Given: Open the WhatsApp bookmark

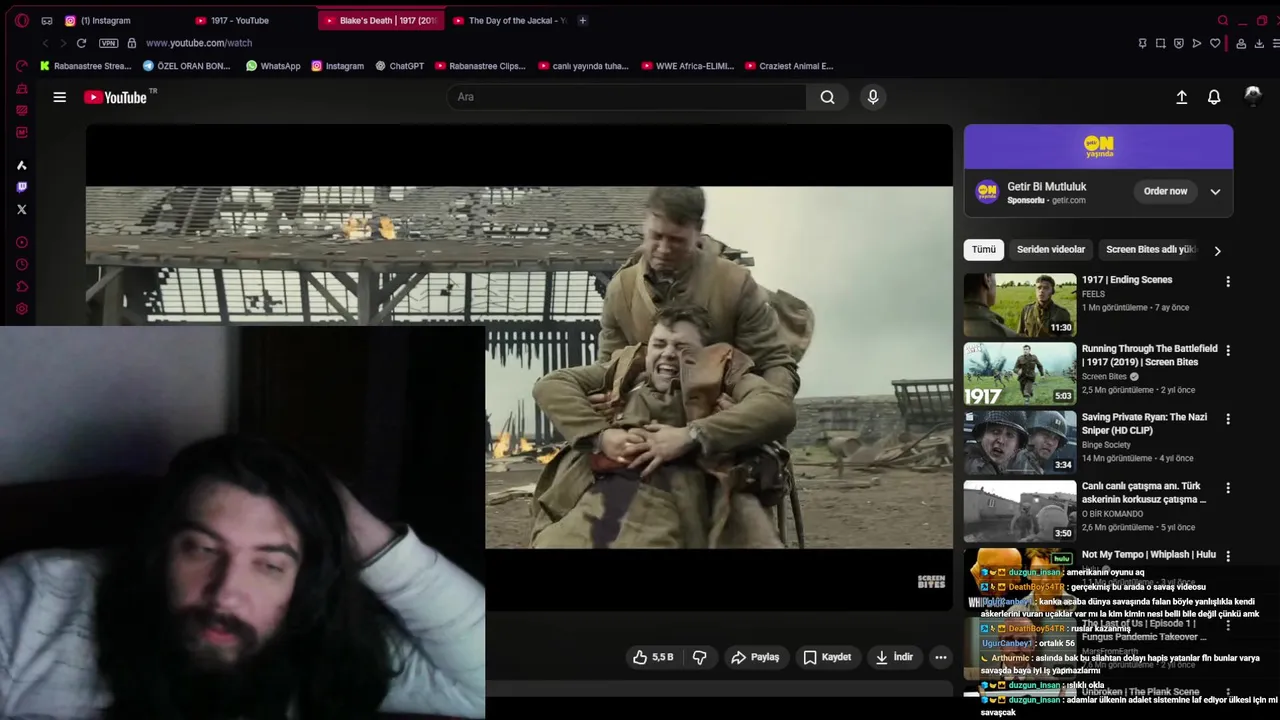Looking at the screenshot, I should pyautogui.click(x=273, y=66).
